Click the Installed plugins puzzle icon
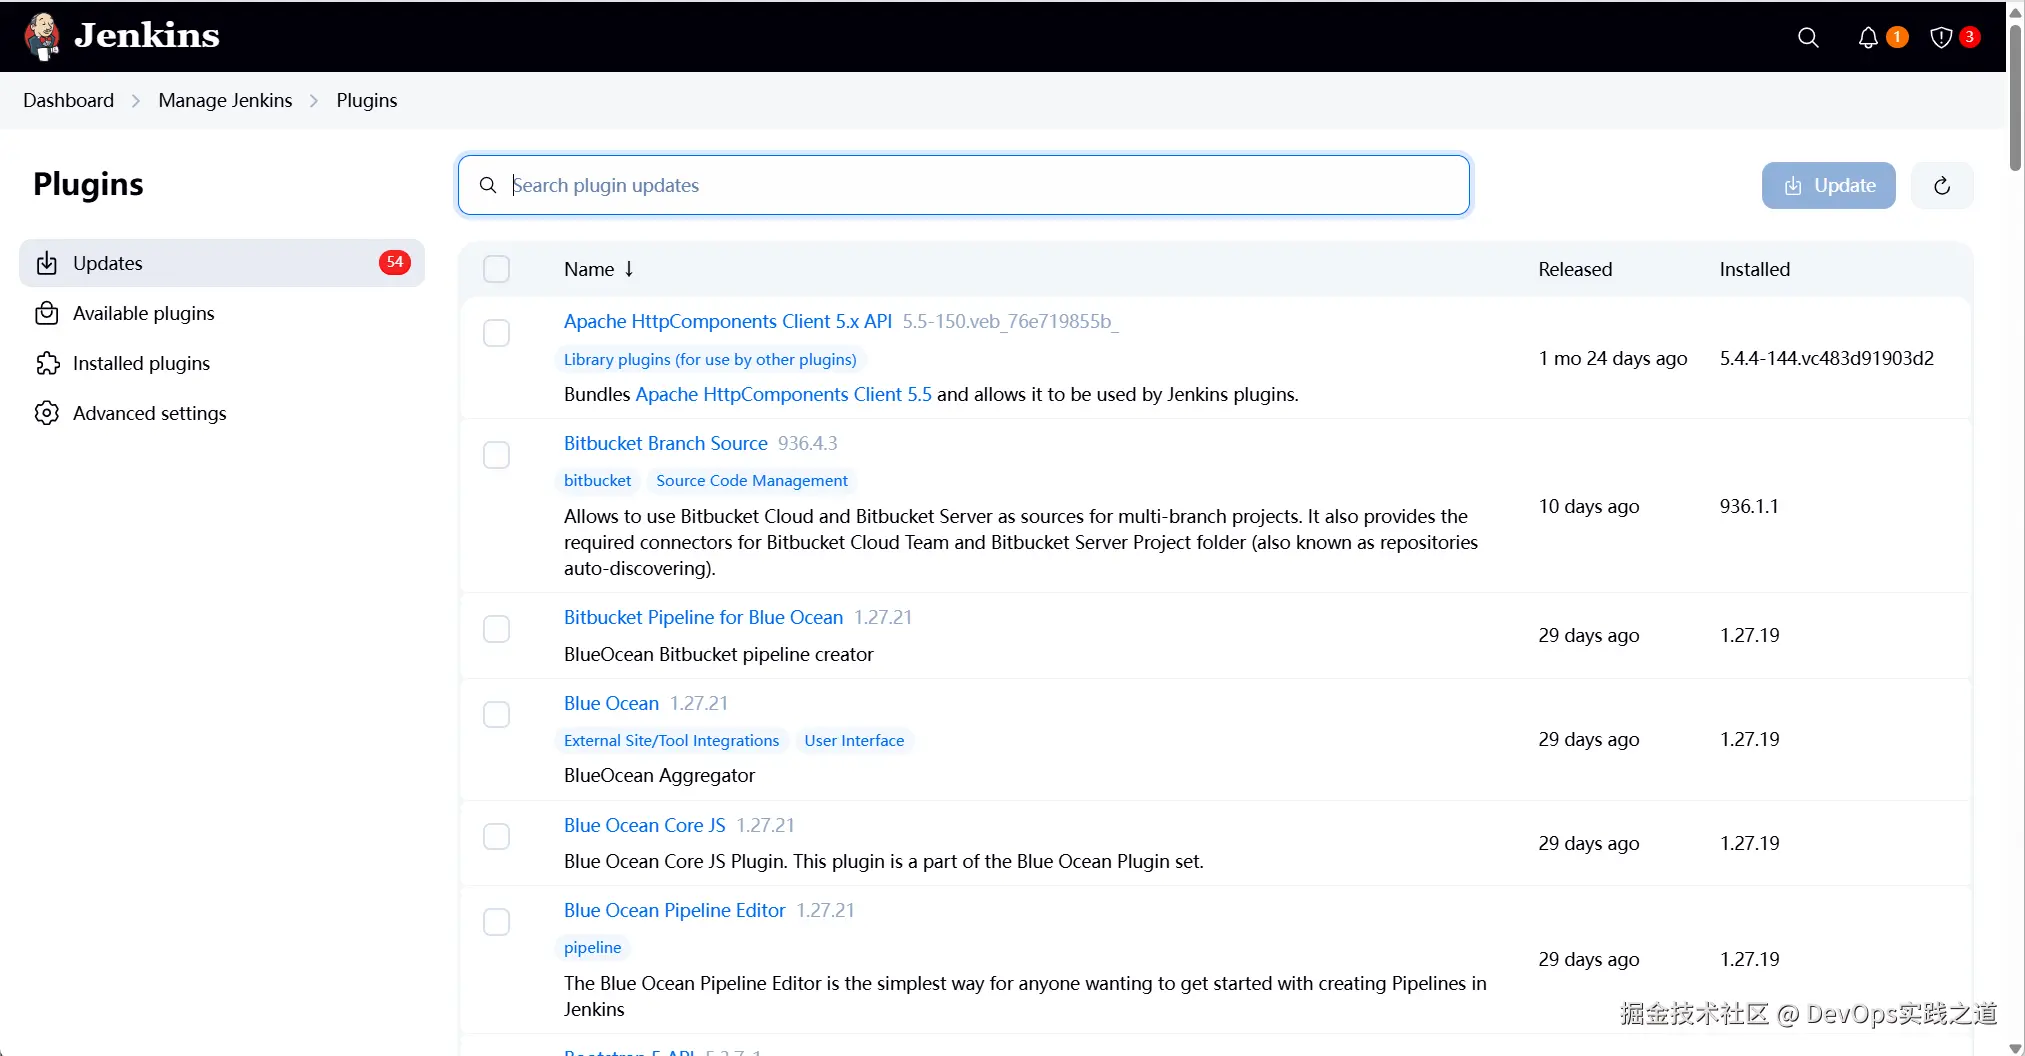This screenshot has width=2025, height=1056. click(47, 363)
